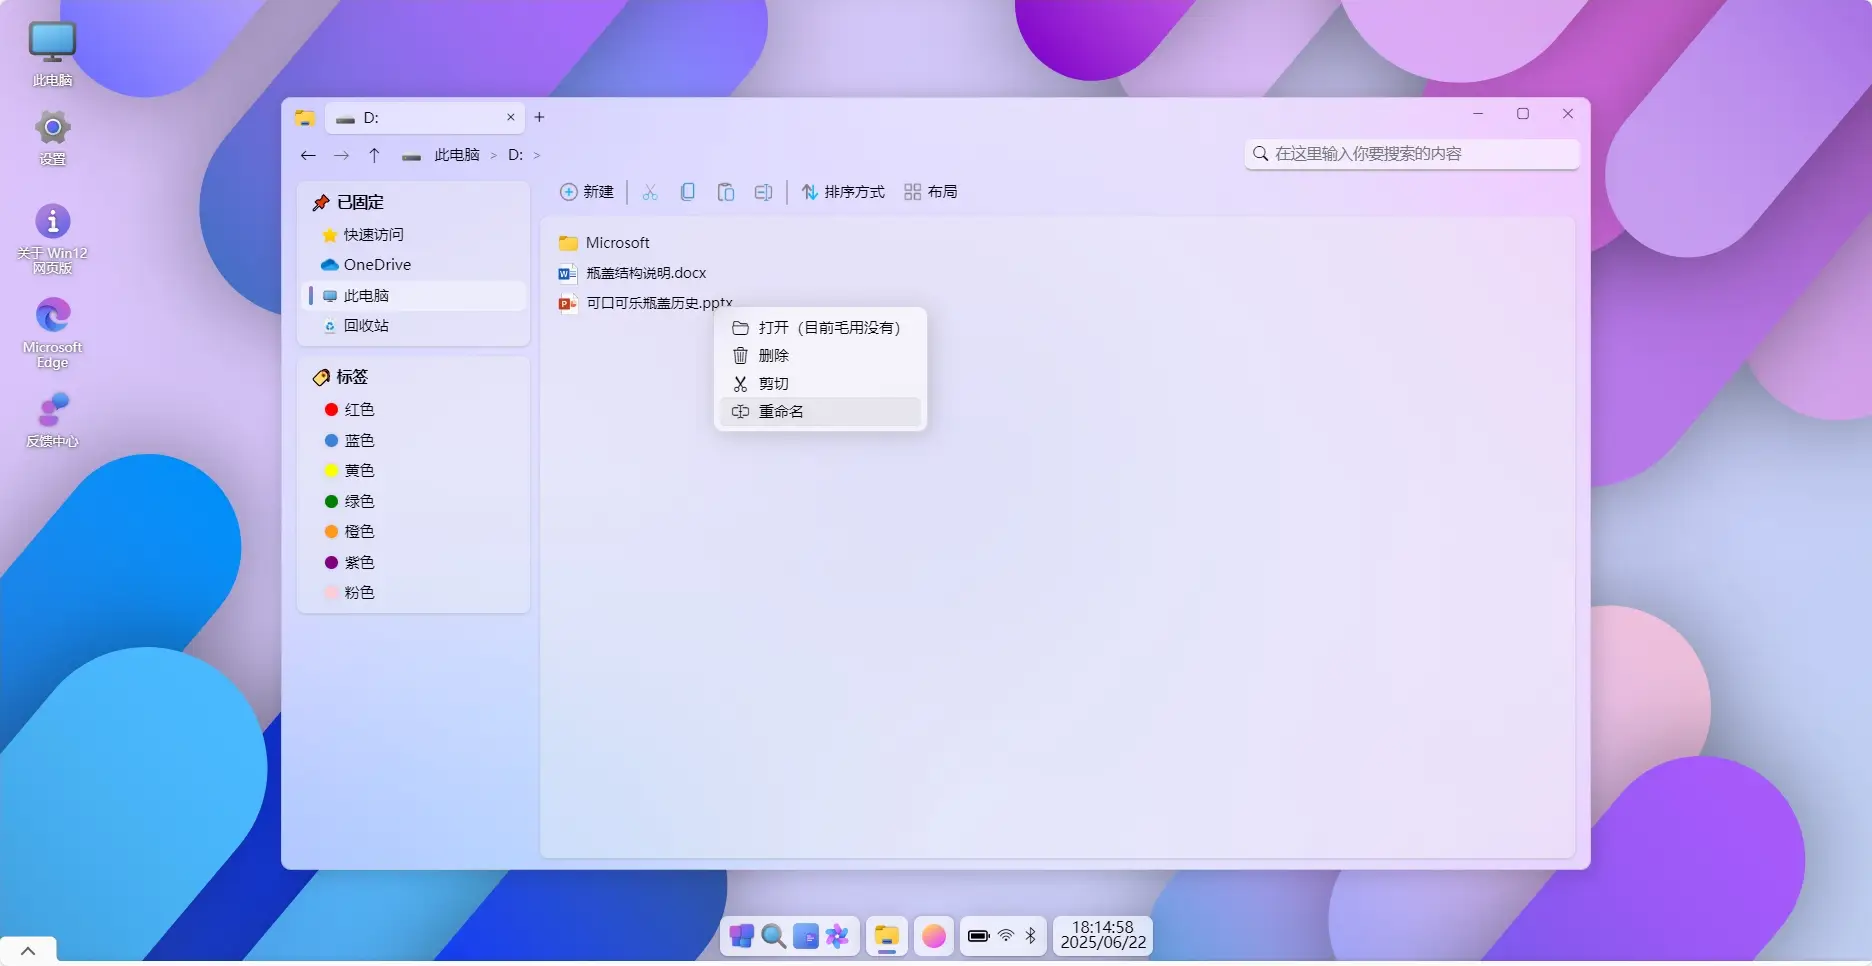Add a new tab with plus button
Image resolution: width=1872 pixels, height=966 pixels.
click(539, 117)
